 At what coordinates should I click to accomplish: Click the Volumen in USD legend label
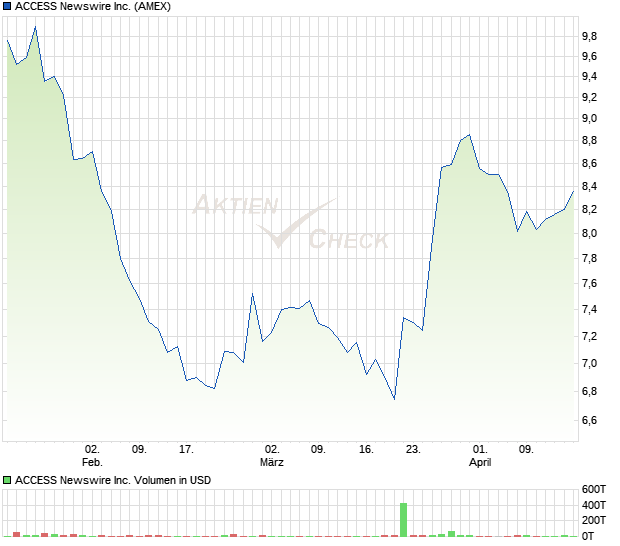coord(113,480)
